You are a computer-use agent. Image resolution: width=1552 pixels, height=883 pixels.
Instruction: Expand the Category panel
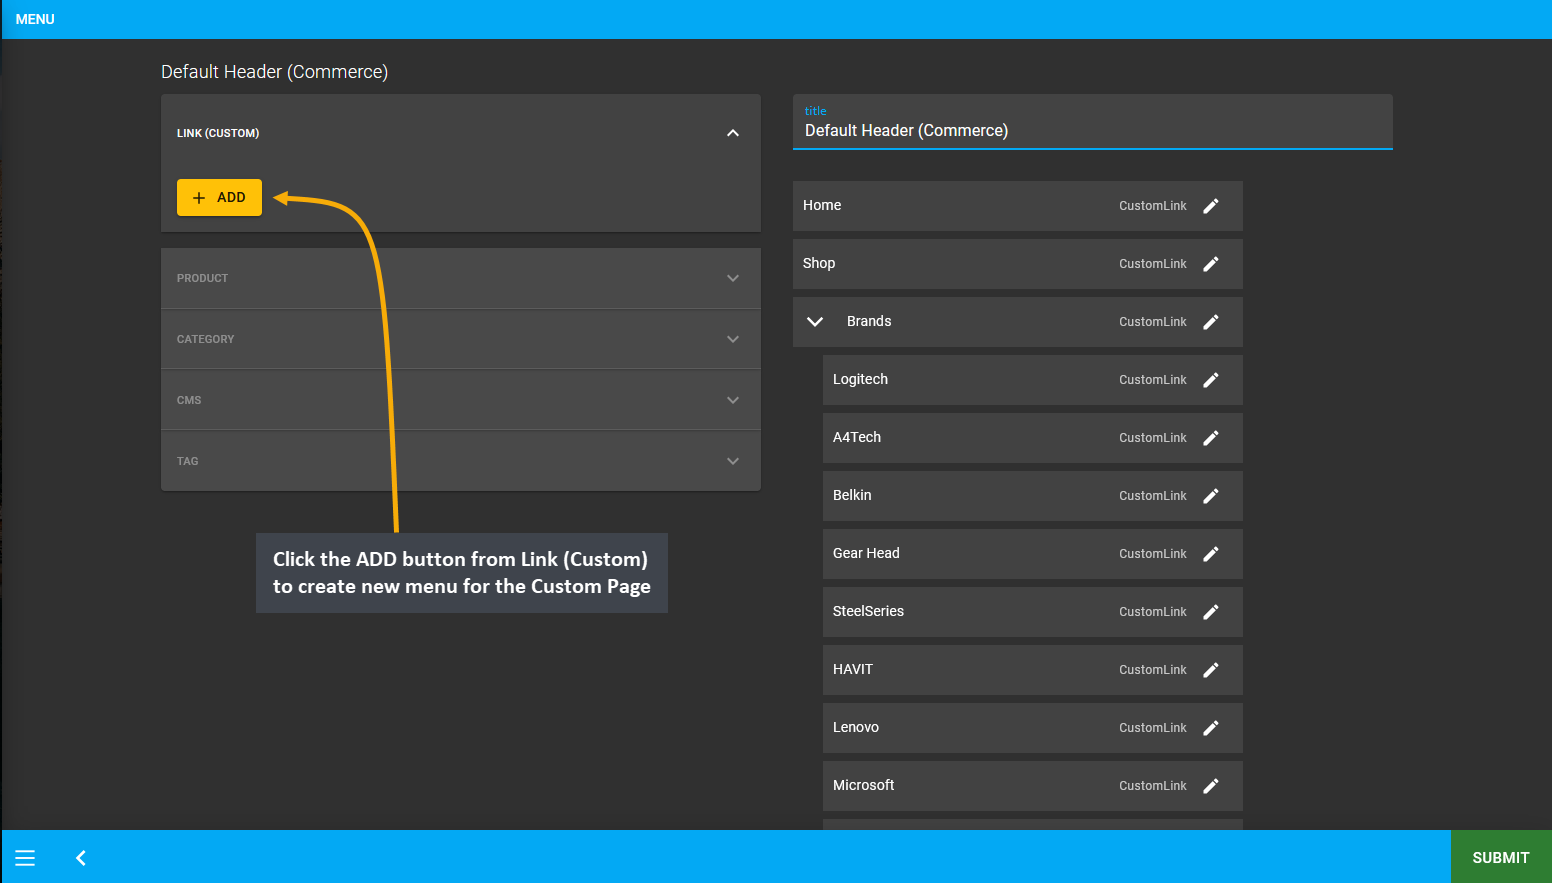coord(733,339)
